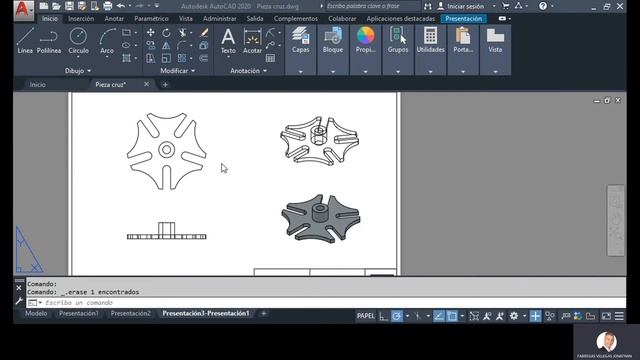Open Capas layers panel button

pos(300,41)
